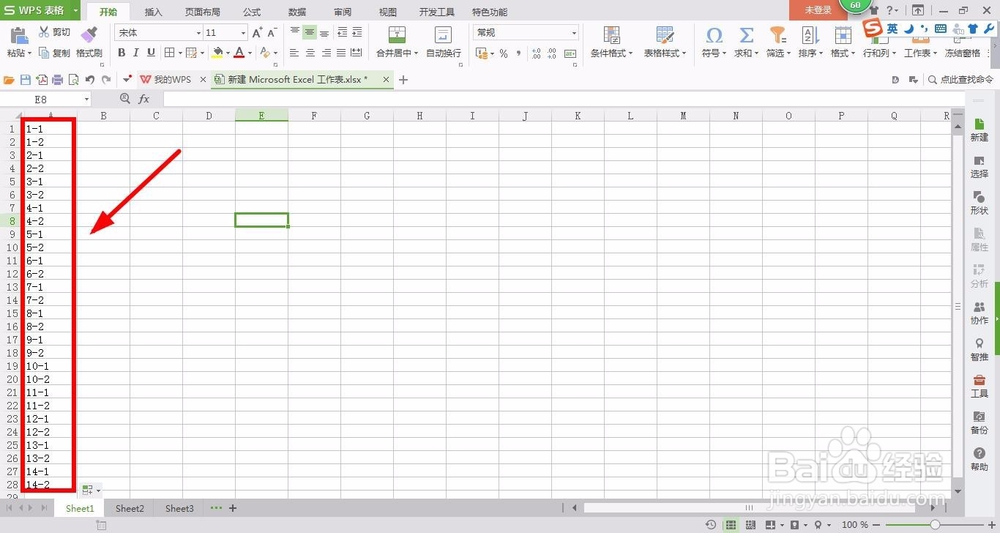This screenshot has height=533, width=1000.
Task: Toggle Underline formatting
Action: point(151,53)
